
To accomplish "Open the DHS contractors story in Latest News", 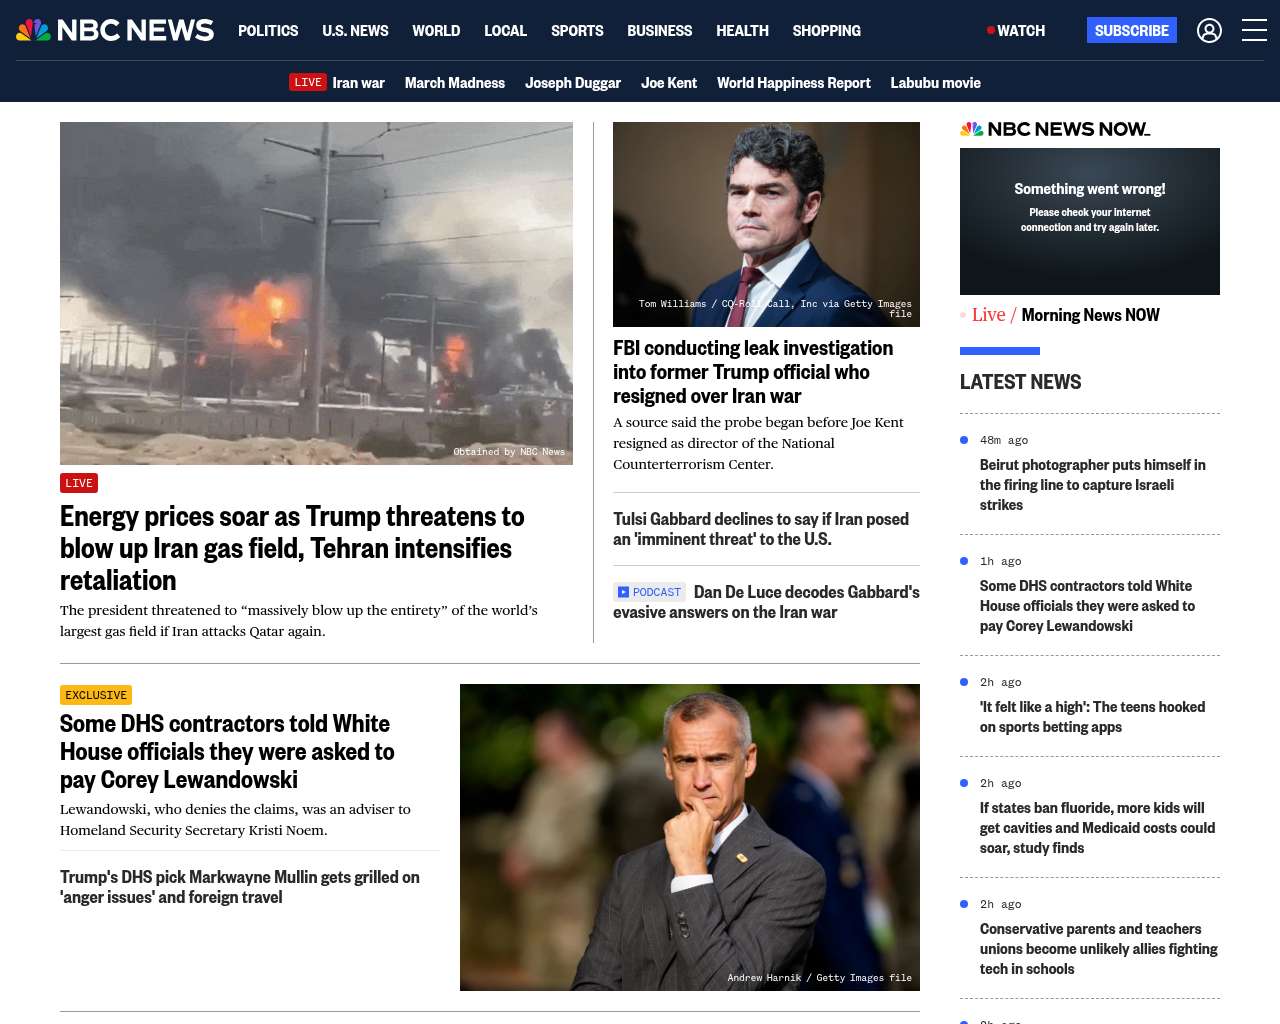I will click(x=1087, y=606).
